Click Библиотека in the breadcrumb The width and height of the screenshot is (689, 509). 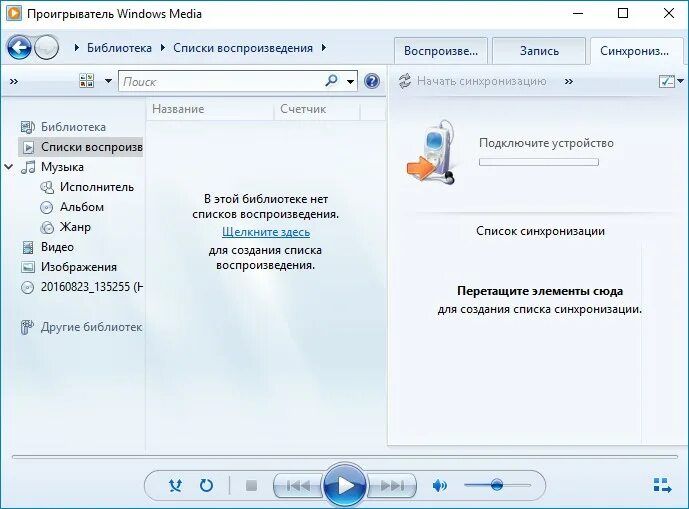pos(119,47)
